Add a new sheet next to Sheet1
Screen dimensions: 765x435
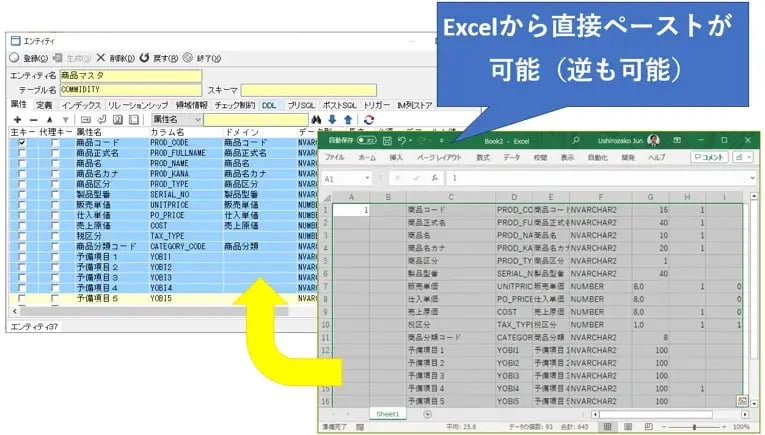[x=427, y=413]
